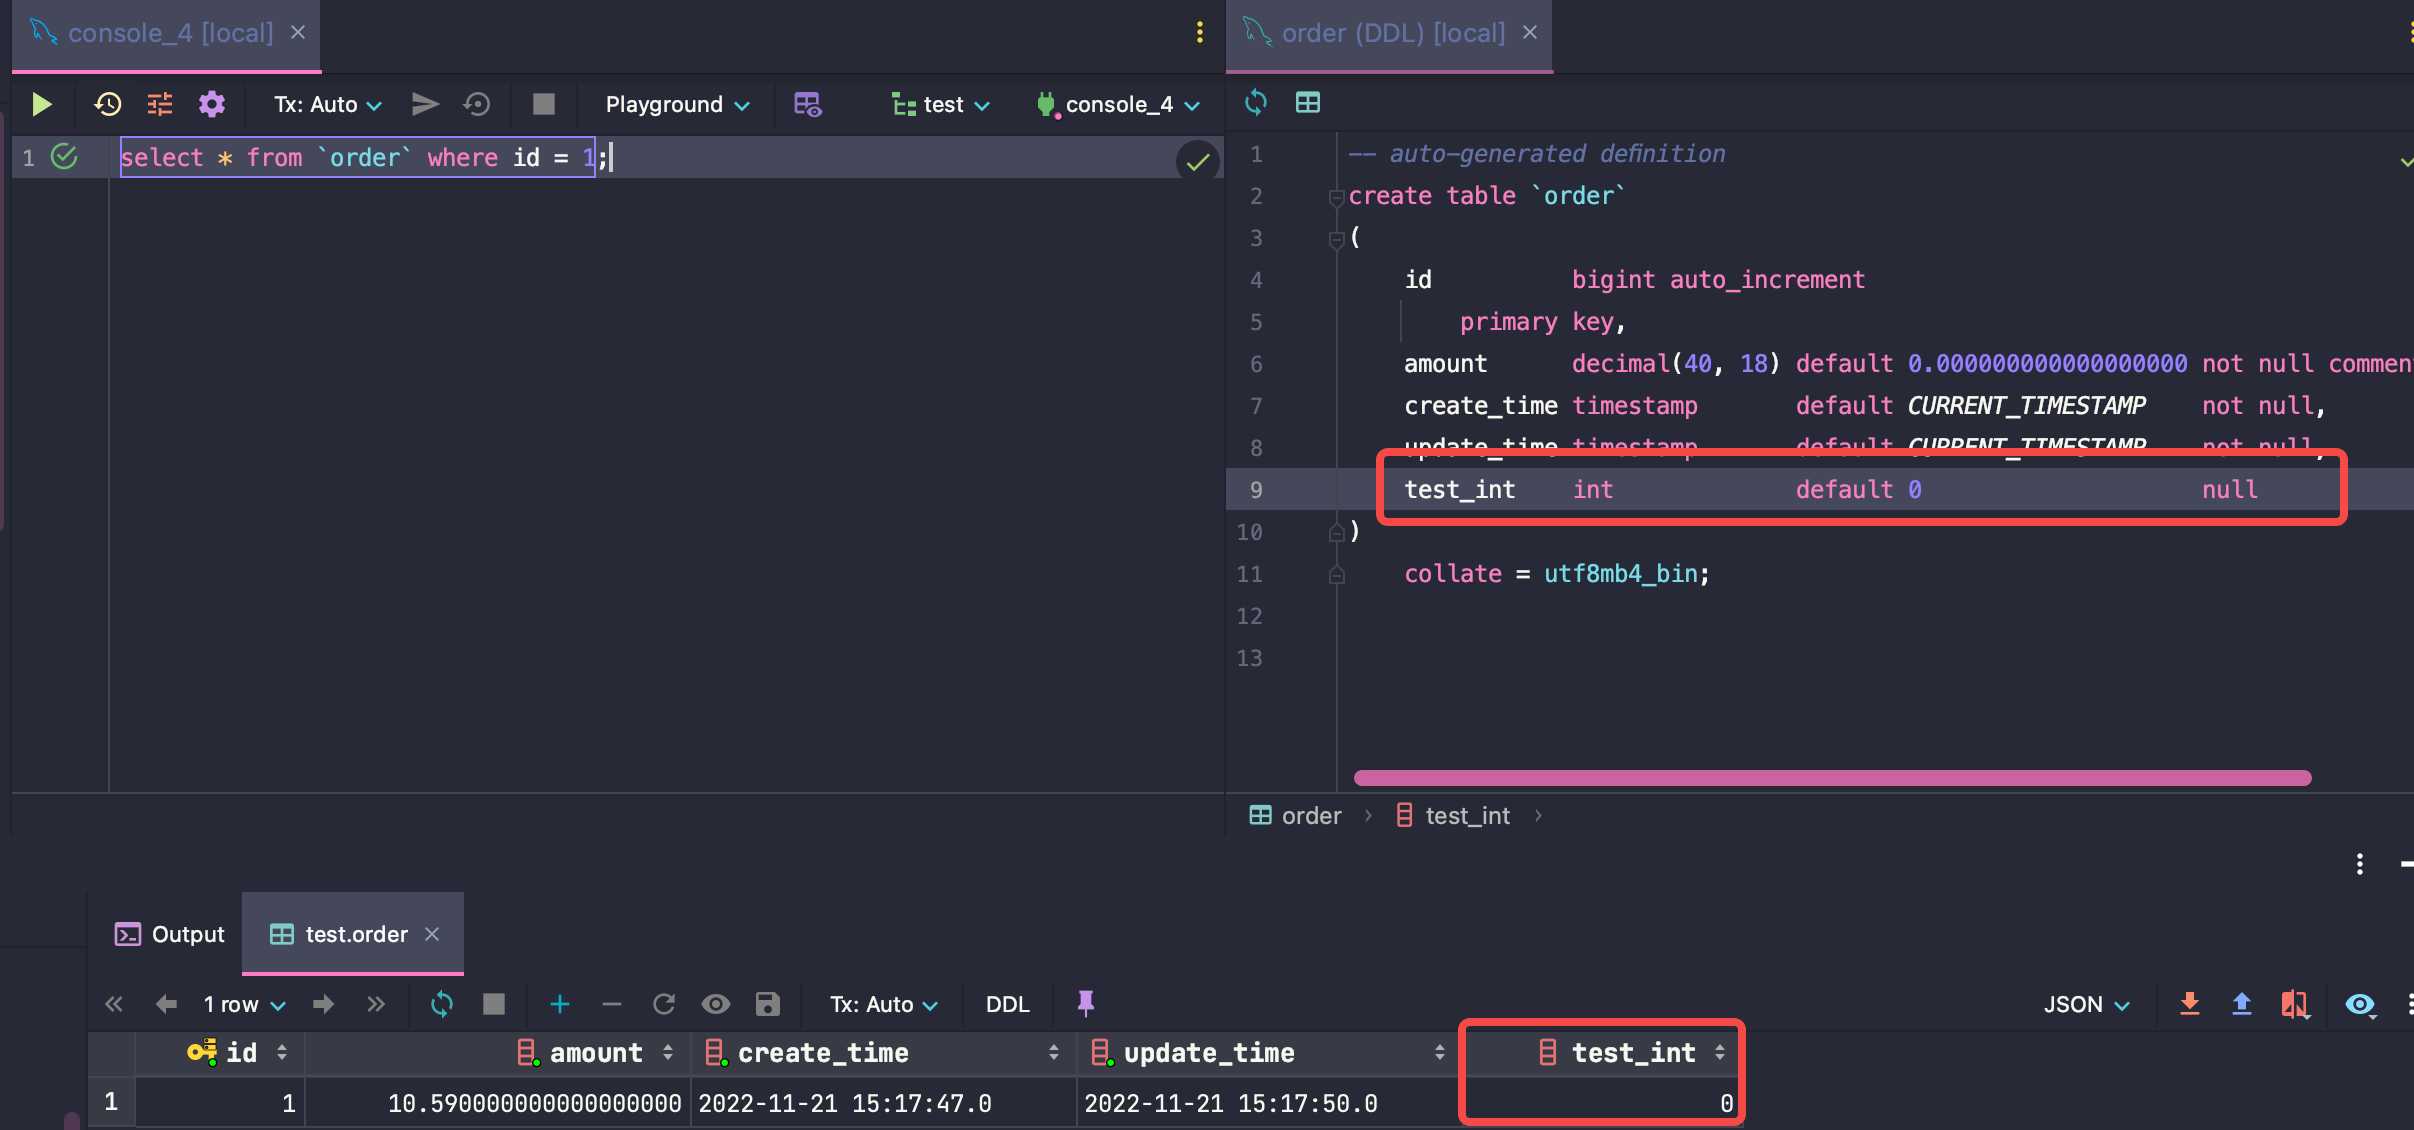Viewport: 2414px width, 1130px height.
Task: Export the query result data
Action: coord(2190,1004)
